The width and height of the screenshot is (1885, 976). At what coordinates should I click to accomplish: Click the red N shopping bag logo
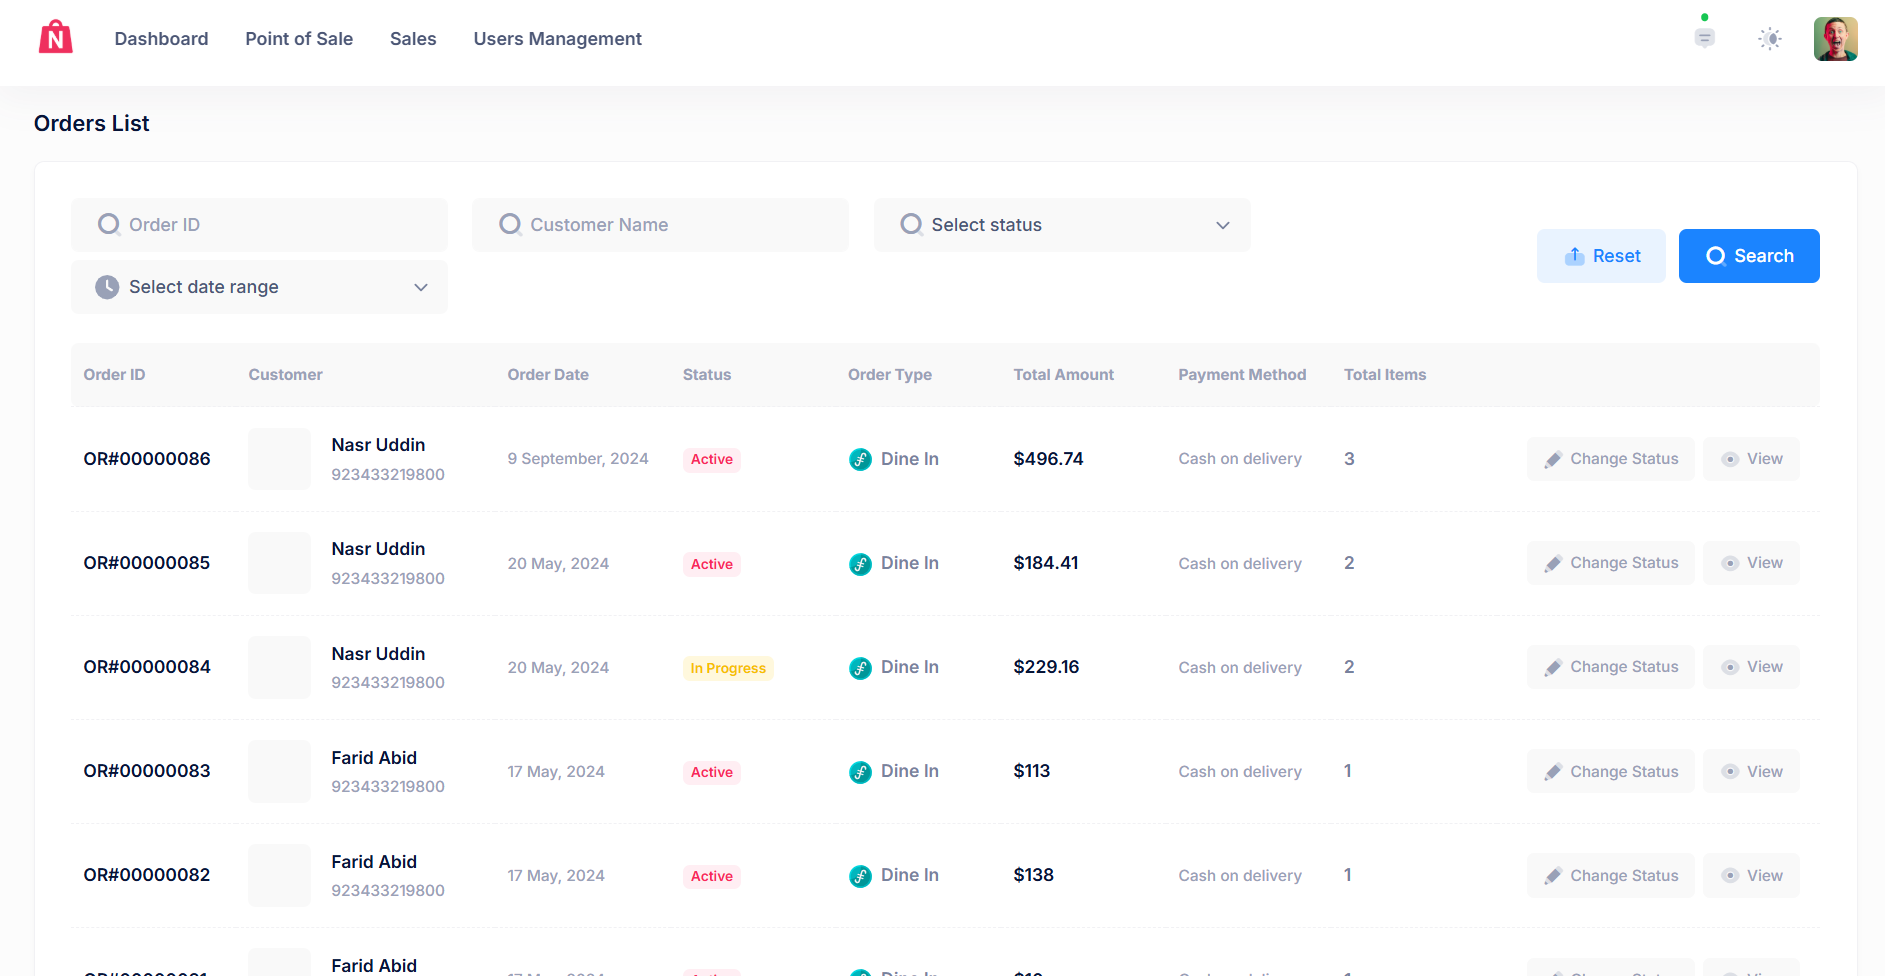56,38
